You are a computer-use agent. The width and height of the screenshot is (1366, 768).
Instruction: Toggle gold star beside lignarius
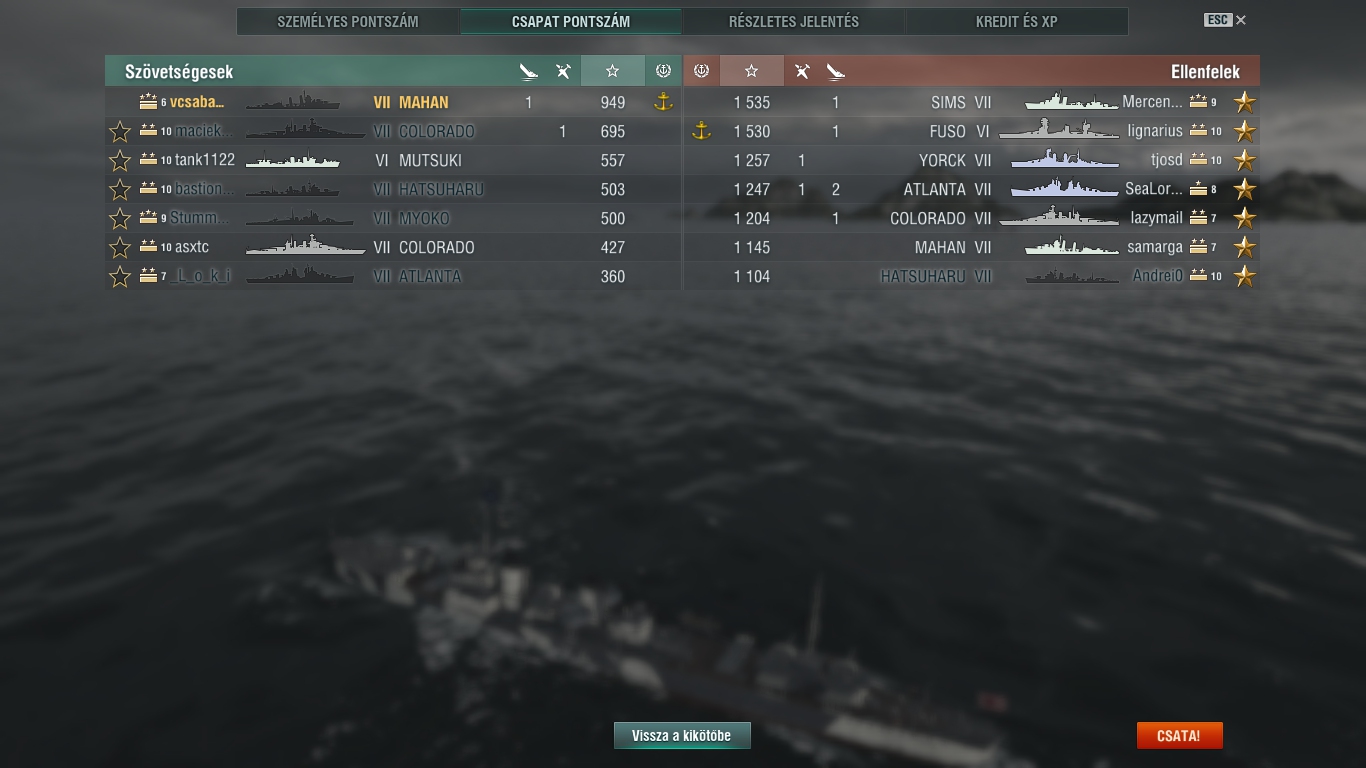[1244, 131]
